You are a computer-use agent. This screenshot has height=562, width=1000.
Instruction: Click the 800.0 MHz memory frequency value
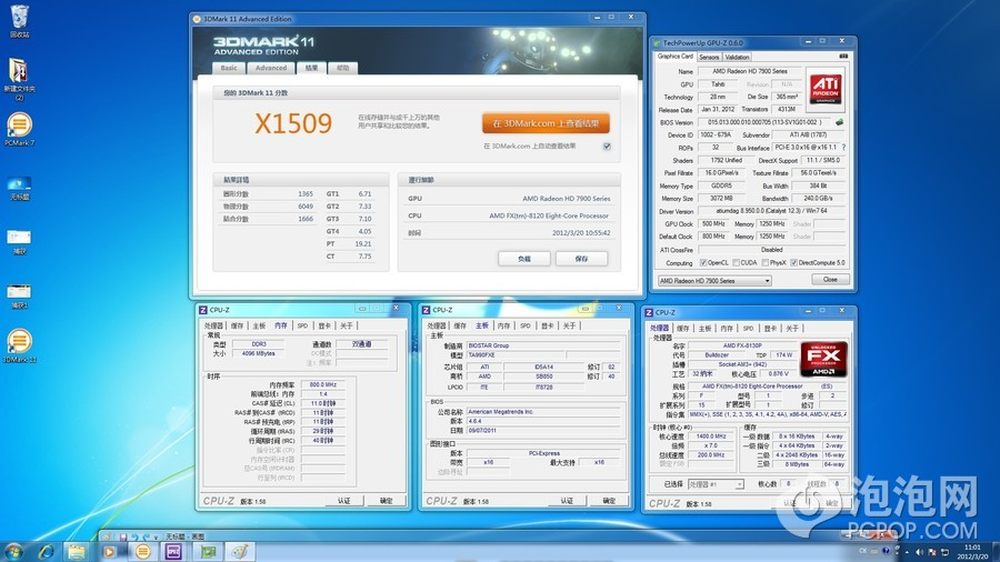[323, 385]
